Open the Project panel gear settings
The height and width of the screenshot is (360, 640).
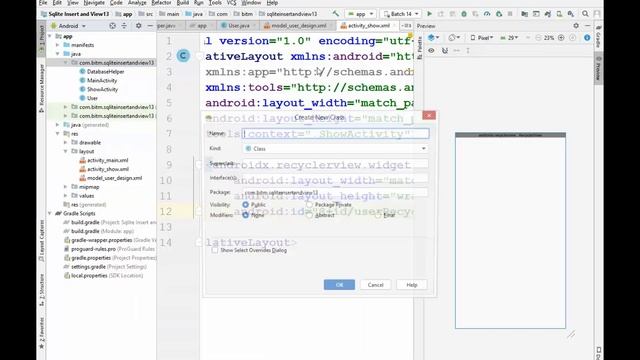138,26
